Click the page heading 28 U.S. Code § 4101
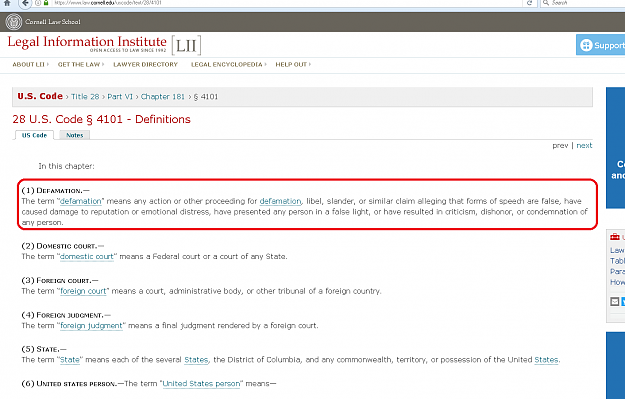Screen dimensions: 625x399 click(102, 119)
